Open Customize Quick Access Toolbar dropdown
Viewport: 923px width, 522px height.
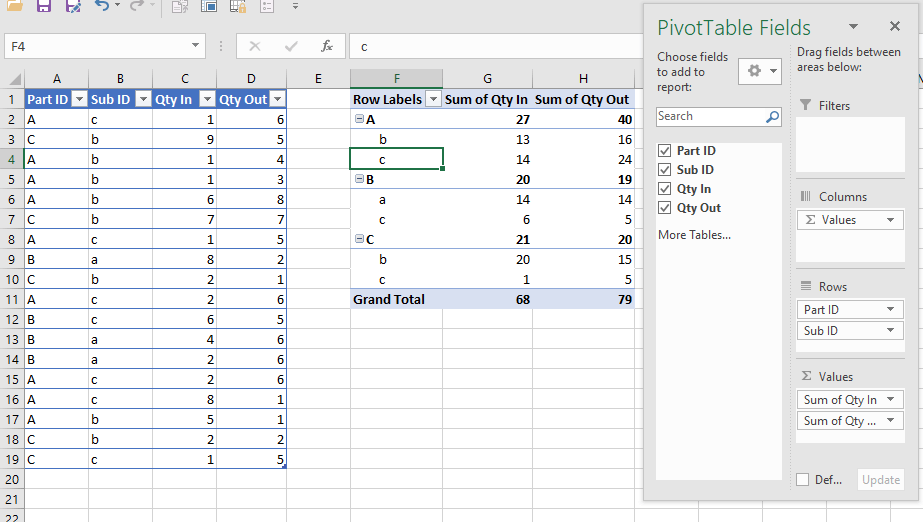coord(296,6)
